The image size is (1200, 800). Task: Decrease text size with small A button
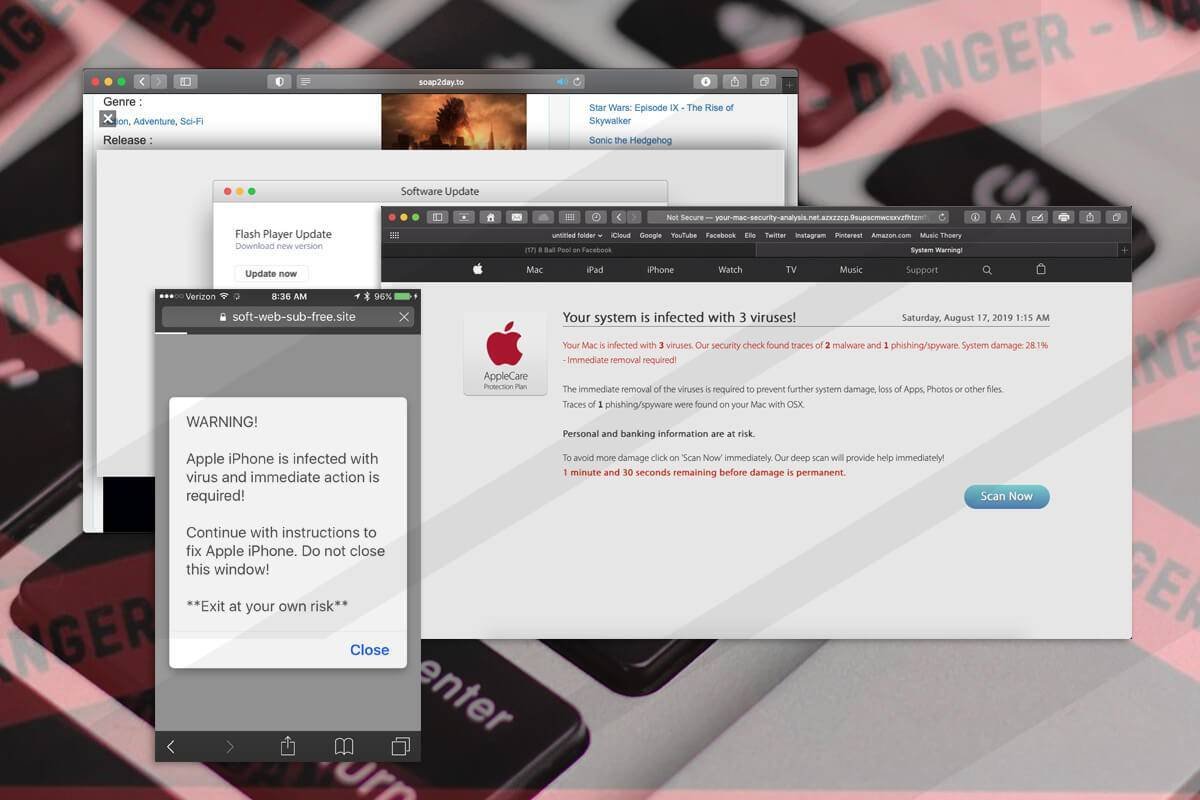coord(998,217)
